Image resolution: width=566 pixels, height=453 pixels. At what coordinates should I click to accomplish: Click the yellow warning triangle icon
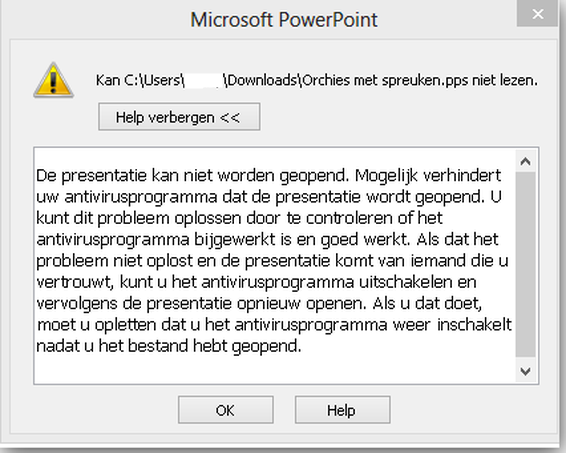click(53, 80)
